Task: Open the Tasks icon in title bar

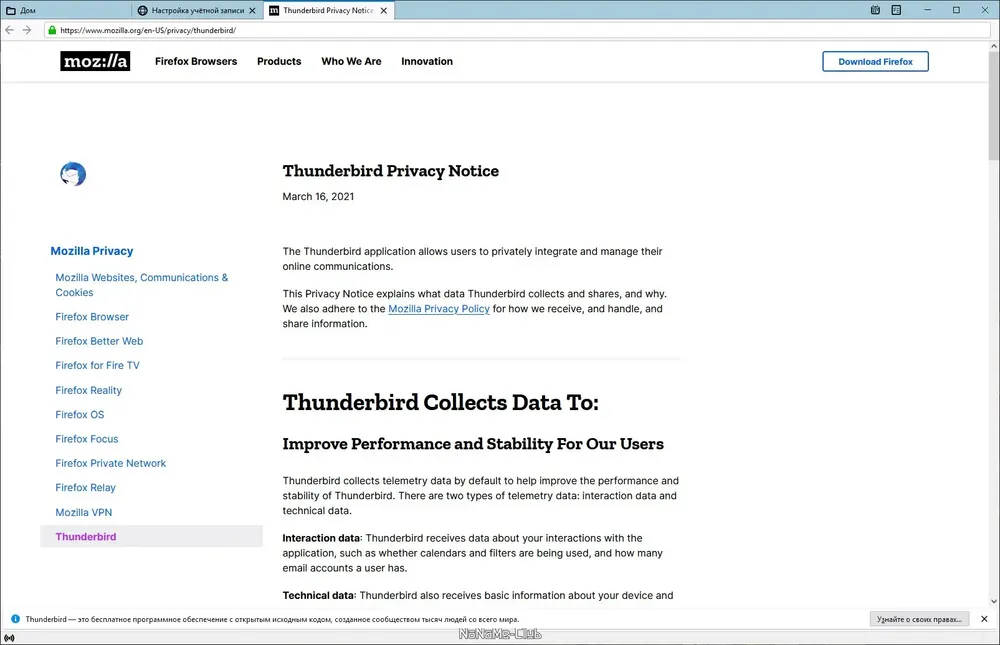Action: (896, 10)
